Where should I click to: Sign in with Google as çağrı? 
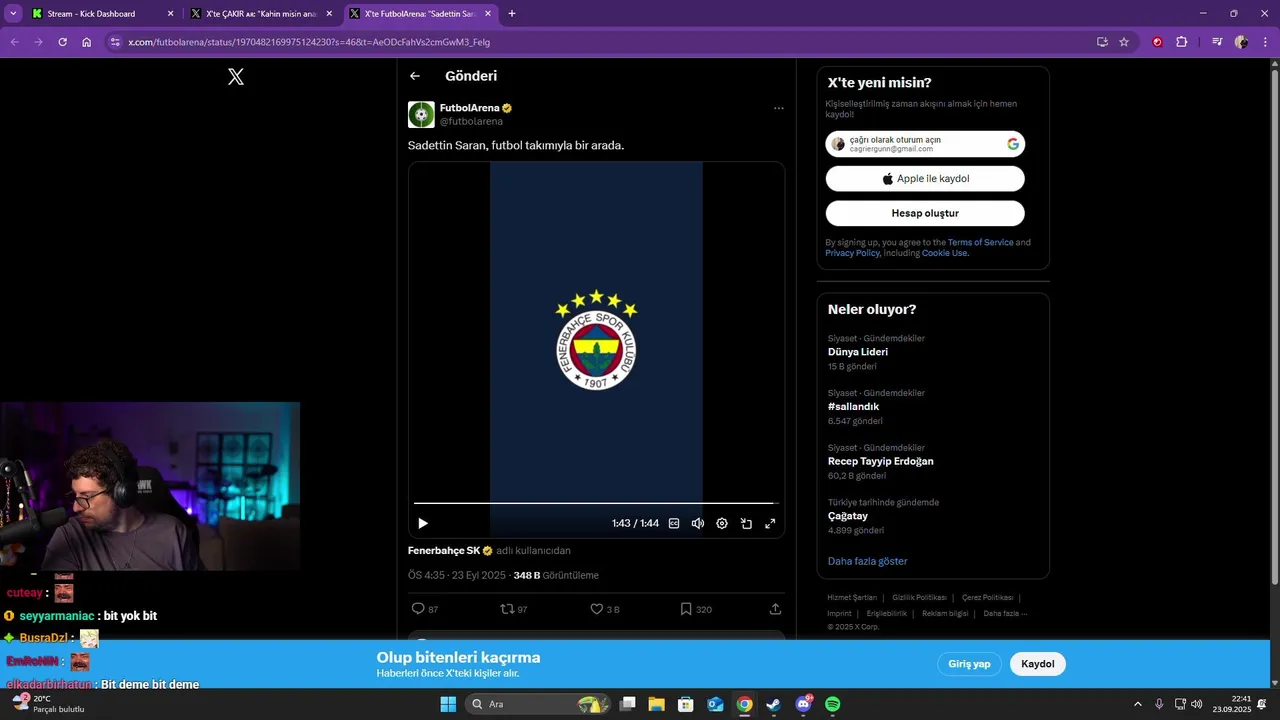(x=925, y=144)
